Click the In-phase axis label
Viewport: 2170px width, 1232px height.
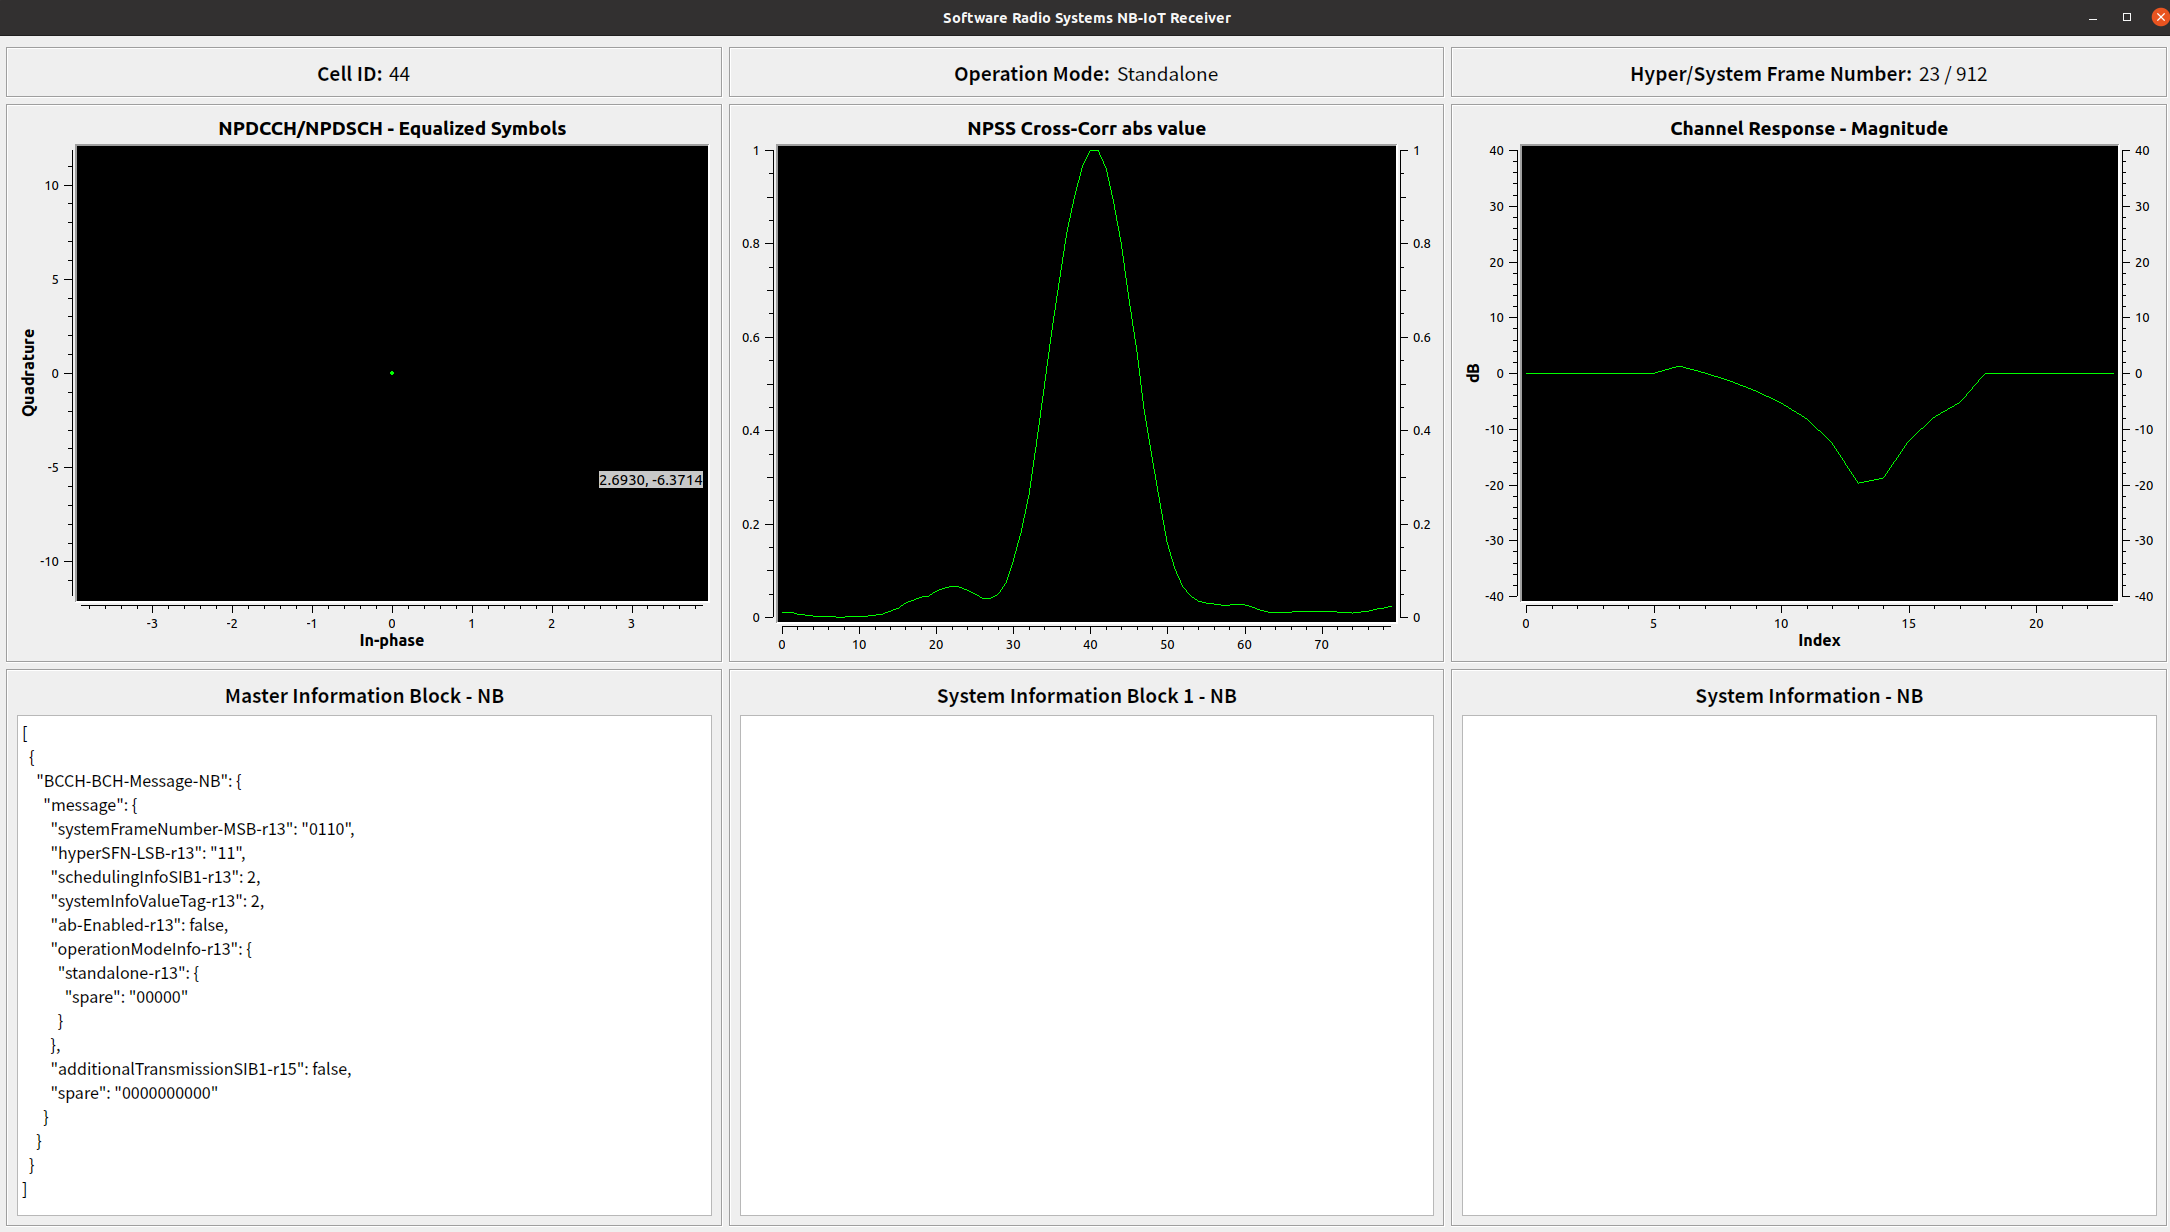tap(391, 640)
